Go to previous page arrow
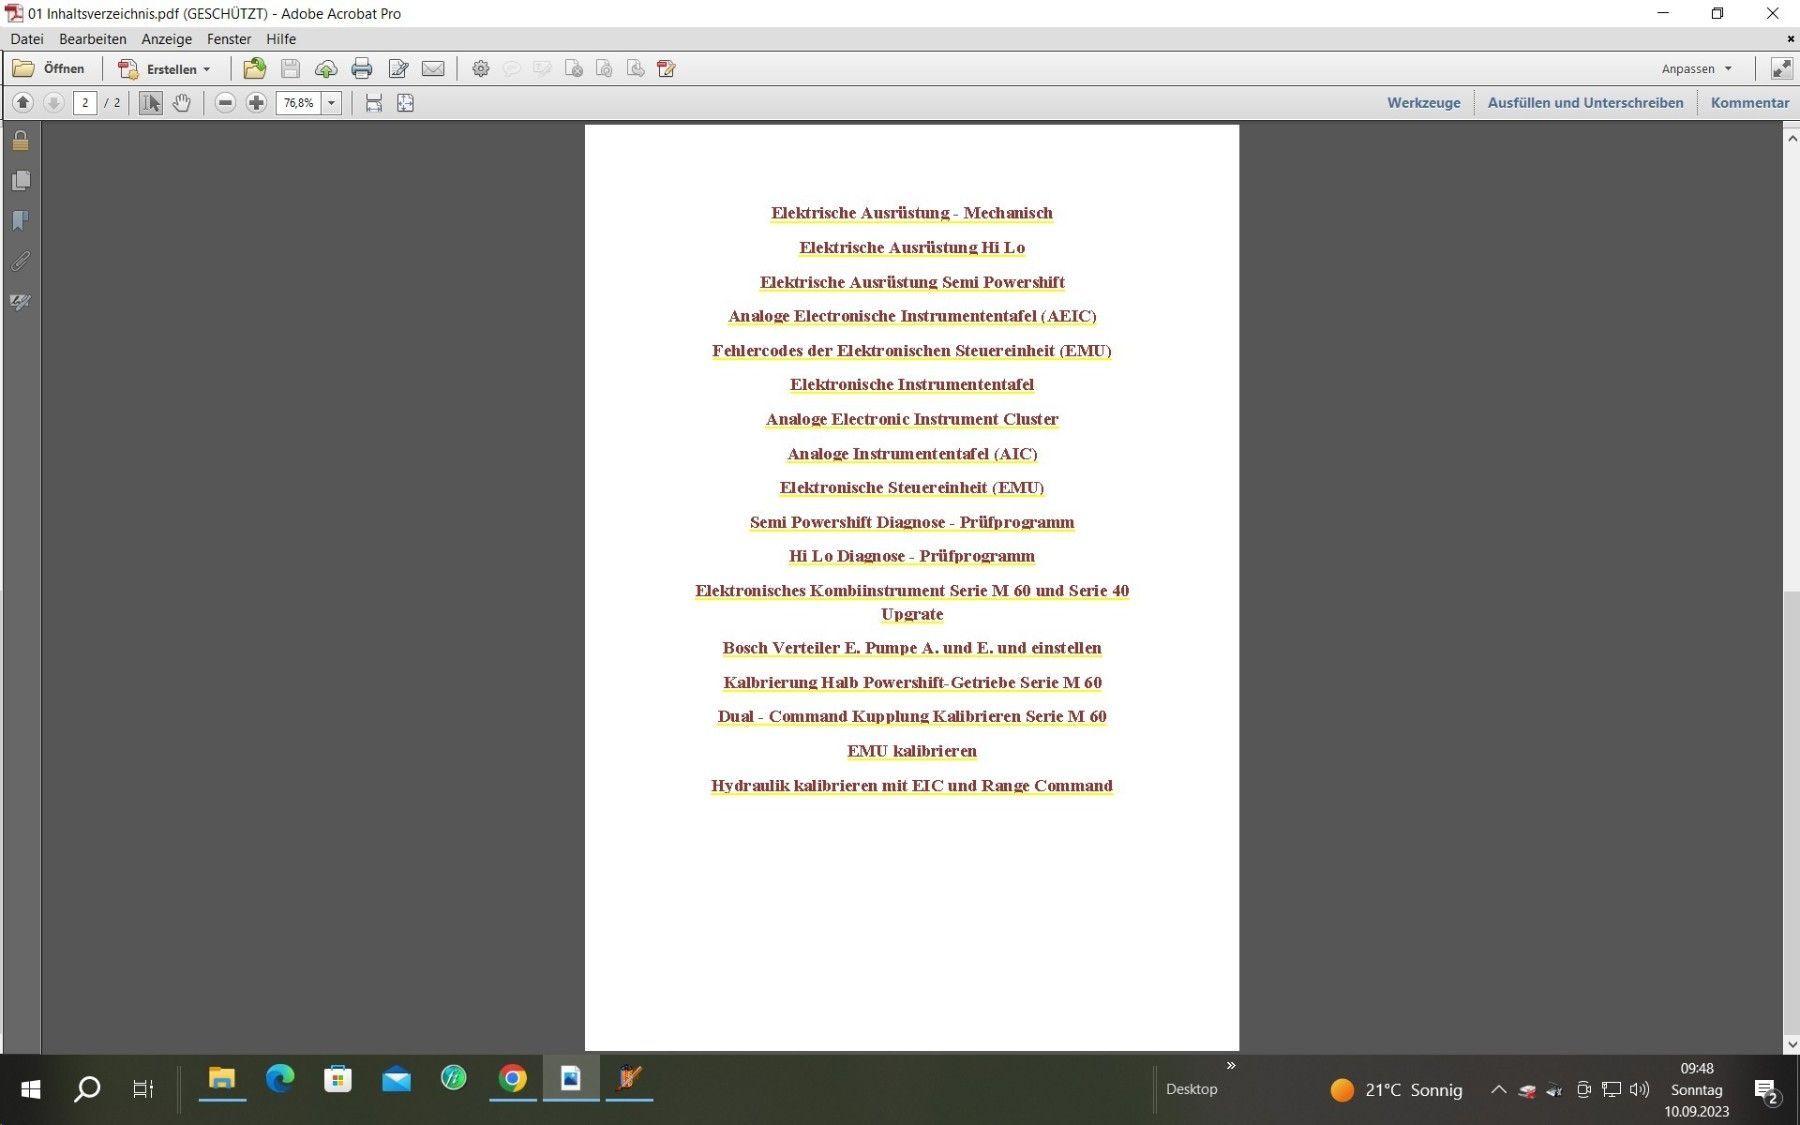1800x1125 pixels. [x=23, y=103]
